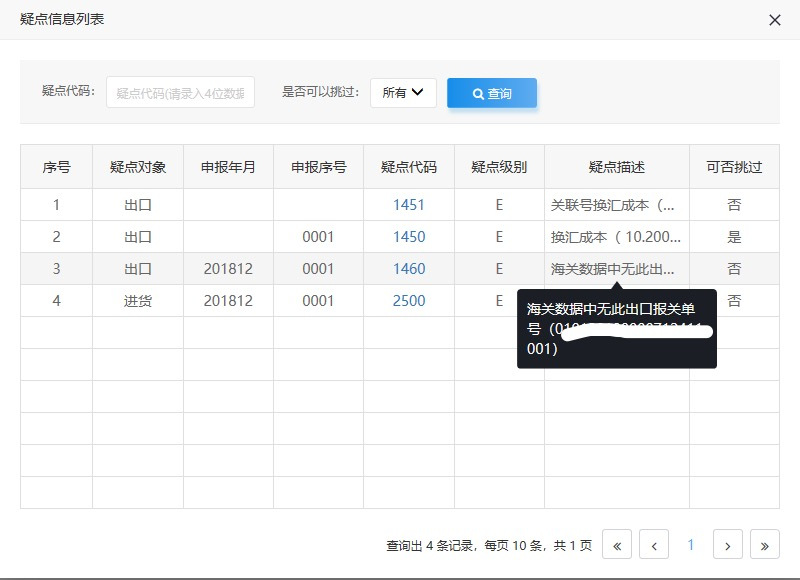This screenshot has width=800, height=580.
Task: Click level E in the row with code 1451
Action: [x=499, y=205]
